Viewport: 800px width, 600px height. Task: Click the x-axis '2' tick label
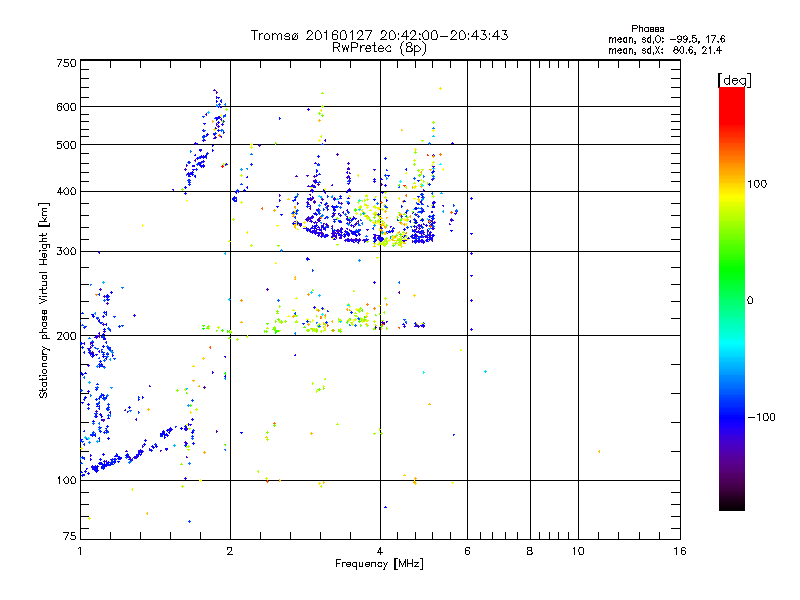pyautogui.click(x=230, y=551)
